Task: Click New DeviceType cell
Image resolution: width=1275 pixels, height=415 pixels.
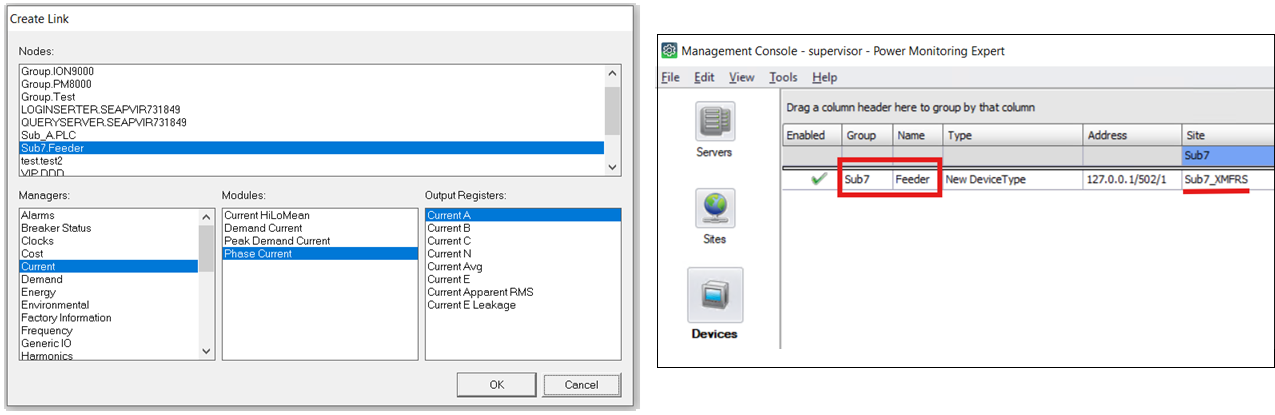Action: pos(1013,180)
